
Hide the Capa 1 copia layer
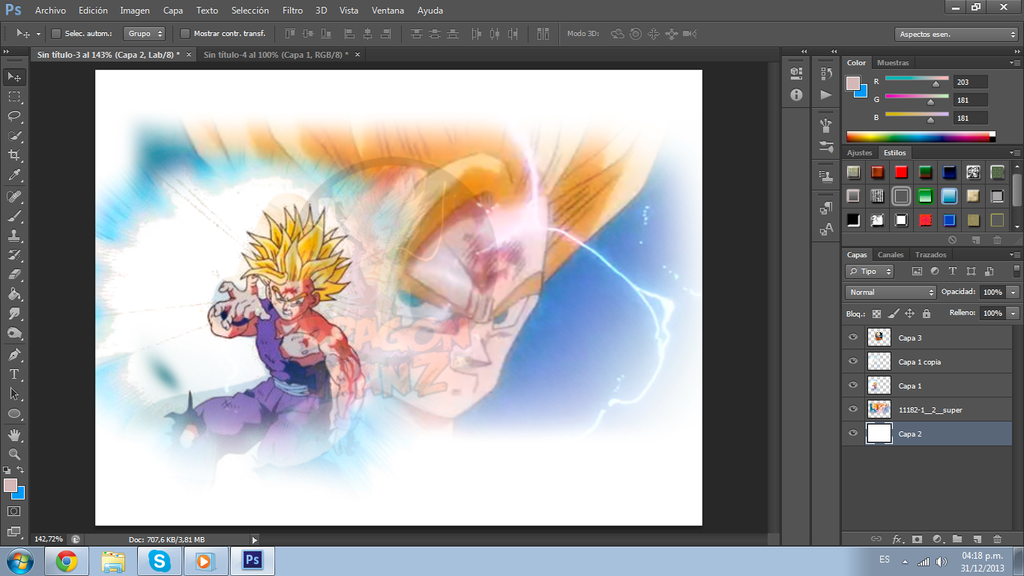853,361
